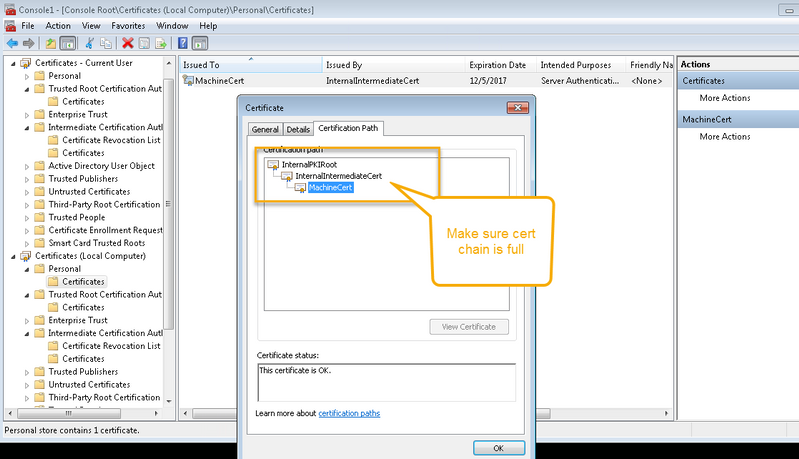Viewport: 799px width, 459px height.
Task: Click the Back arrow toolbar icon
Action: coord(12,43)
